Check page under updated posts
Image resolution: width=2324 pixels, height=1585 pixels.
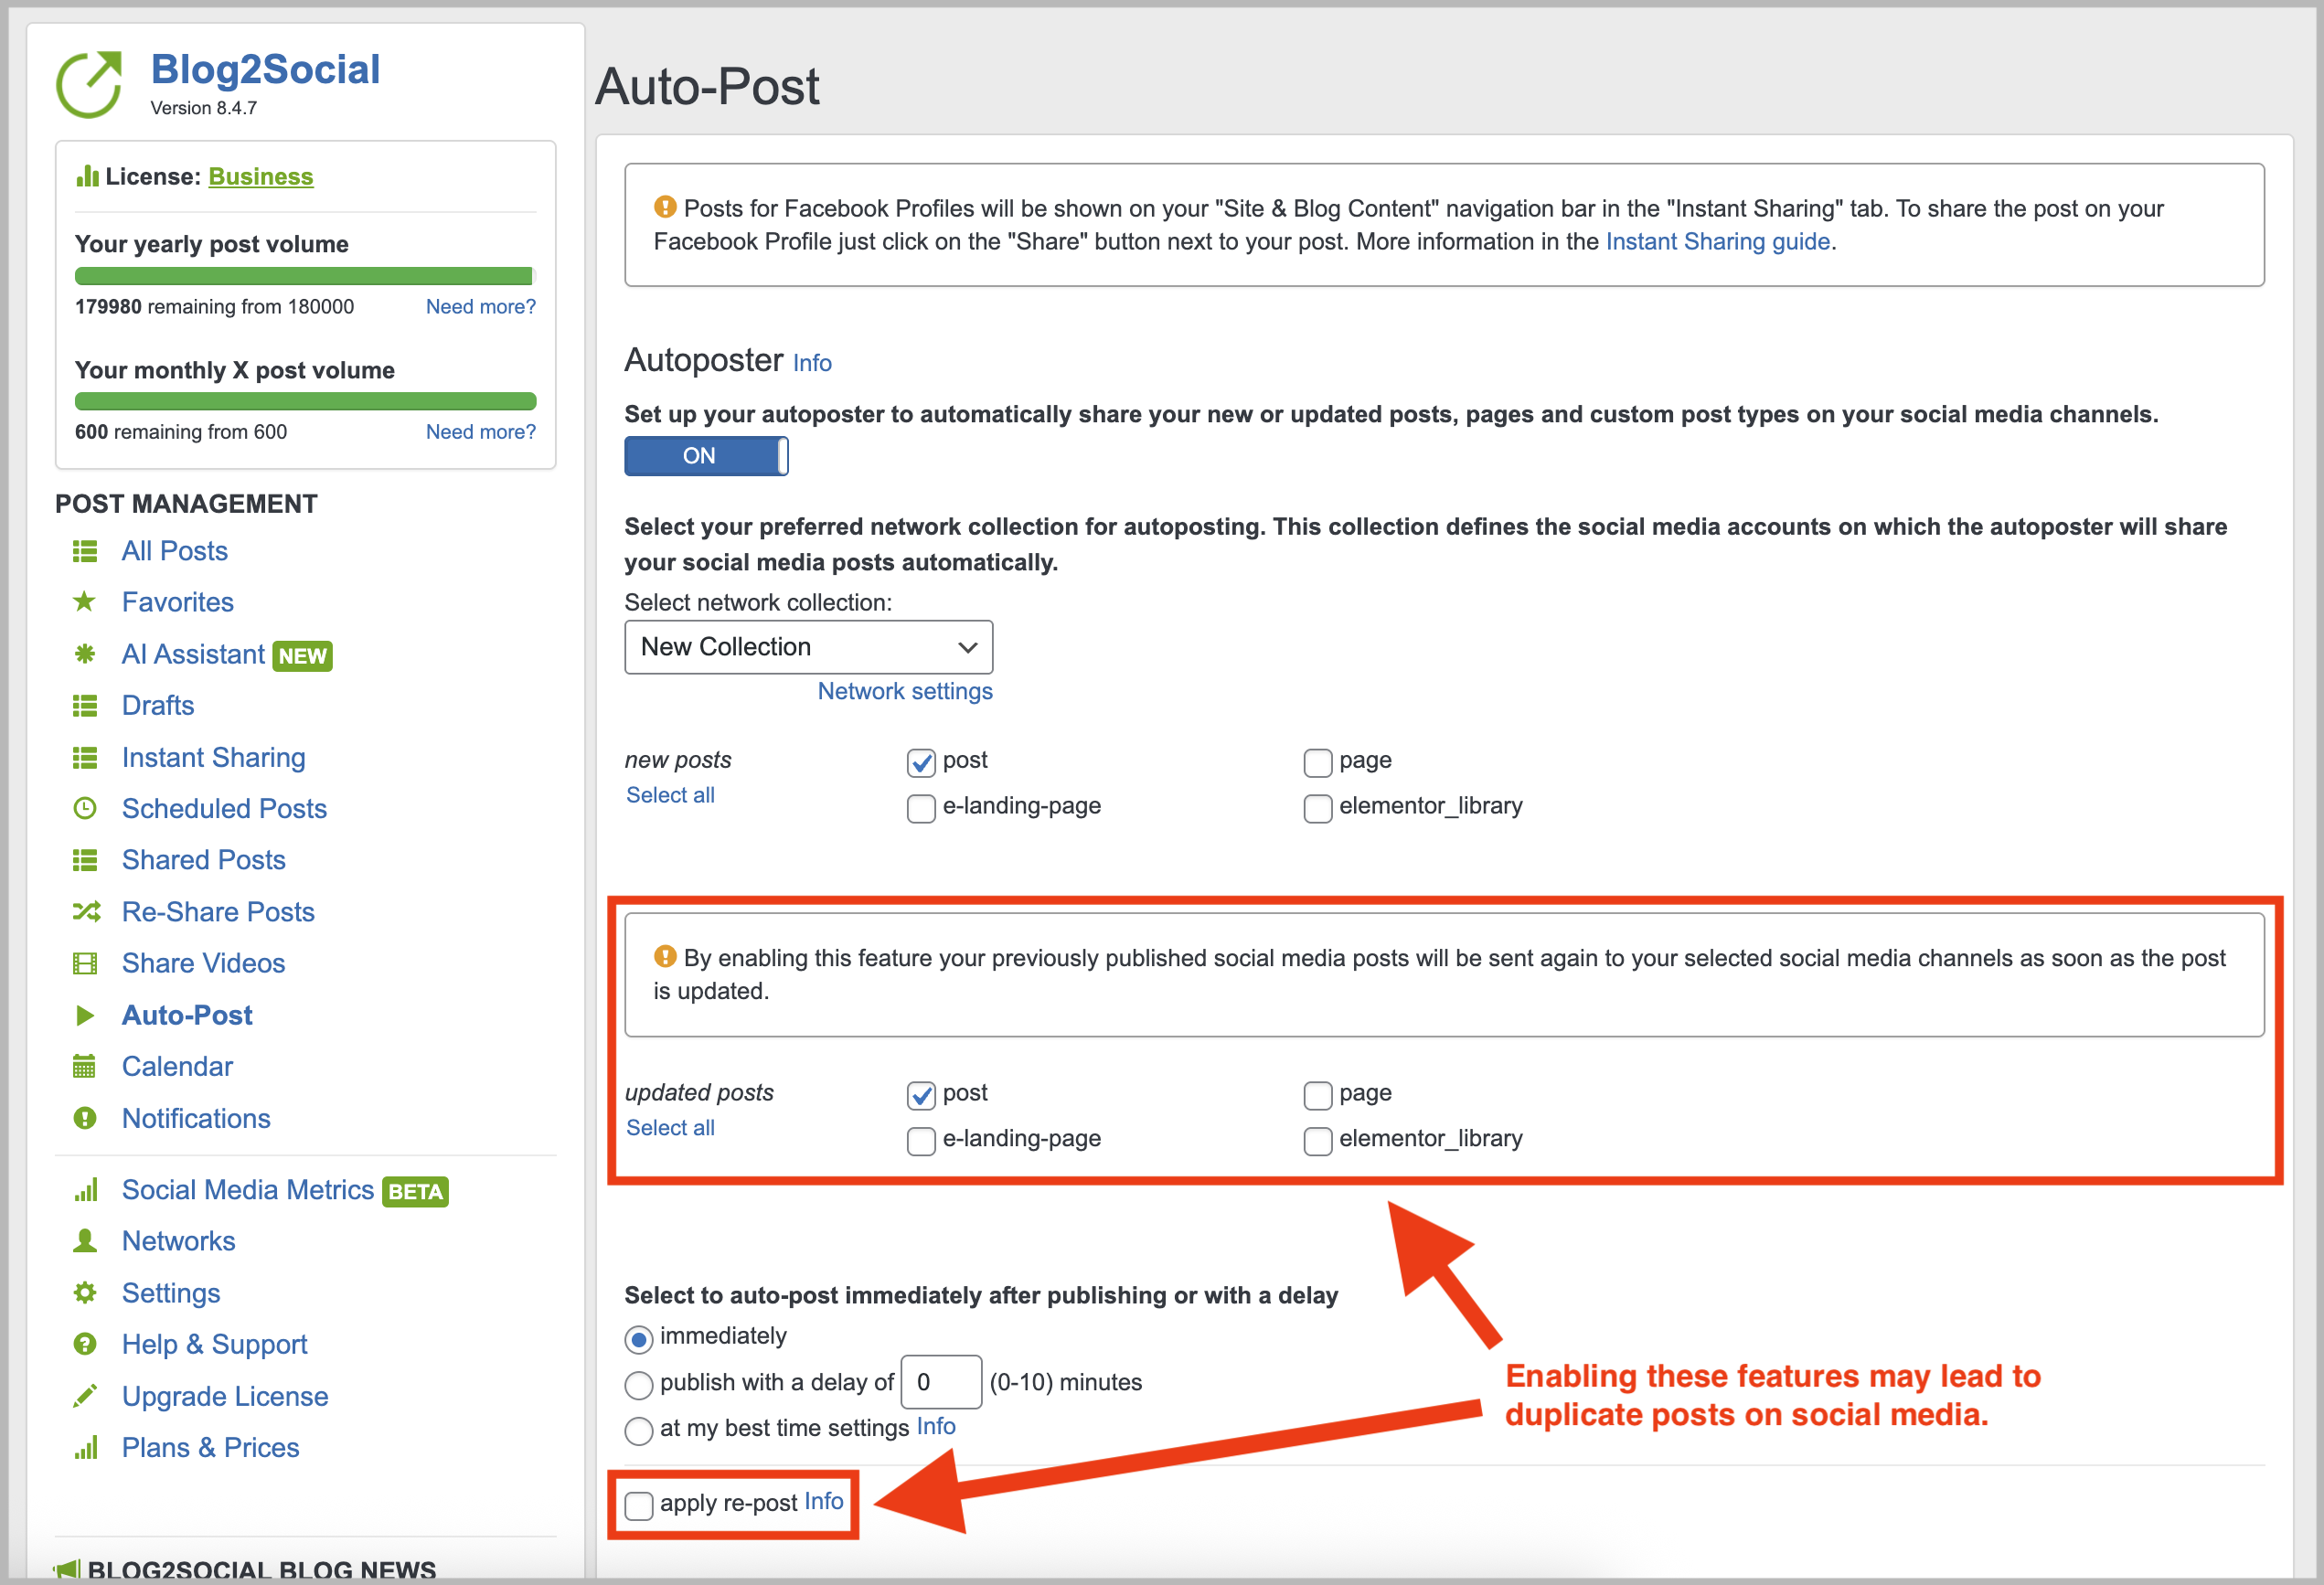pos(1317,1095)
